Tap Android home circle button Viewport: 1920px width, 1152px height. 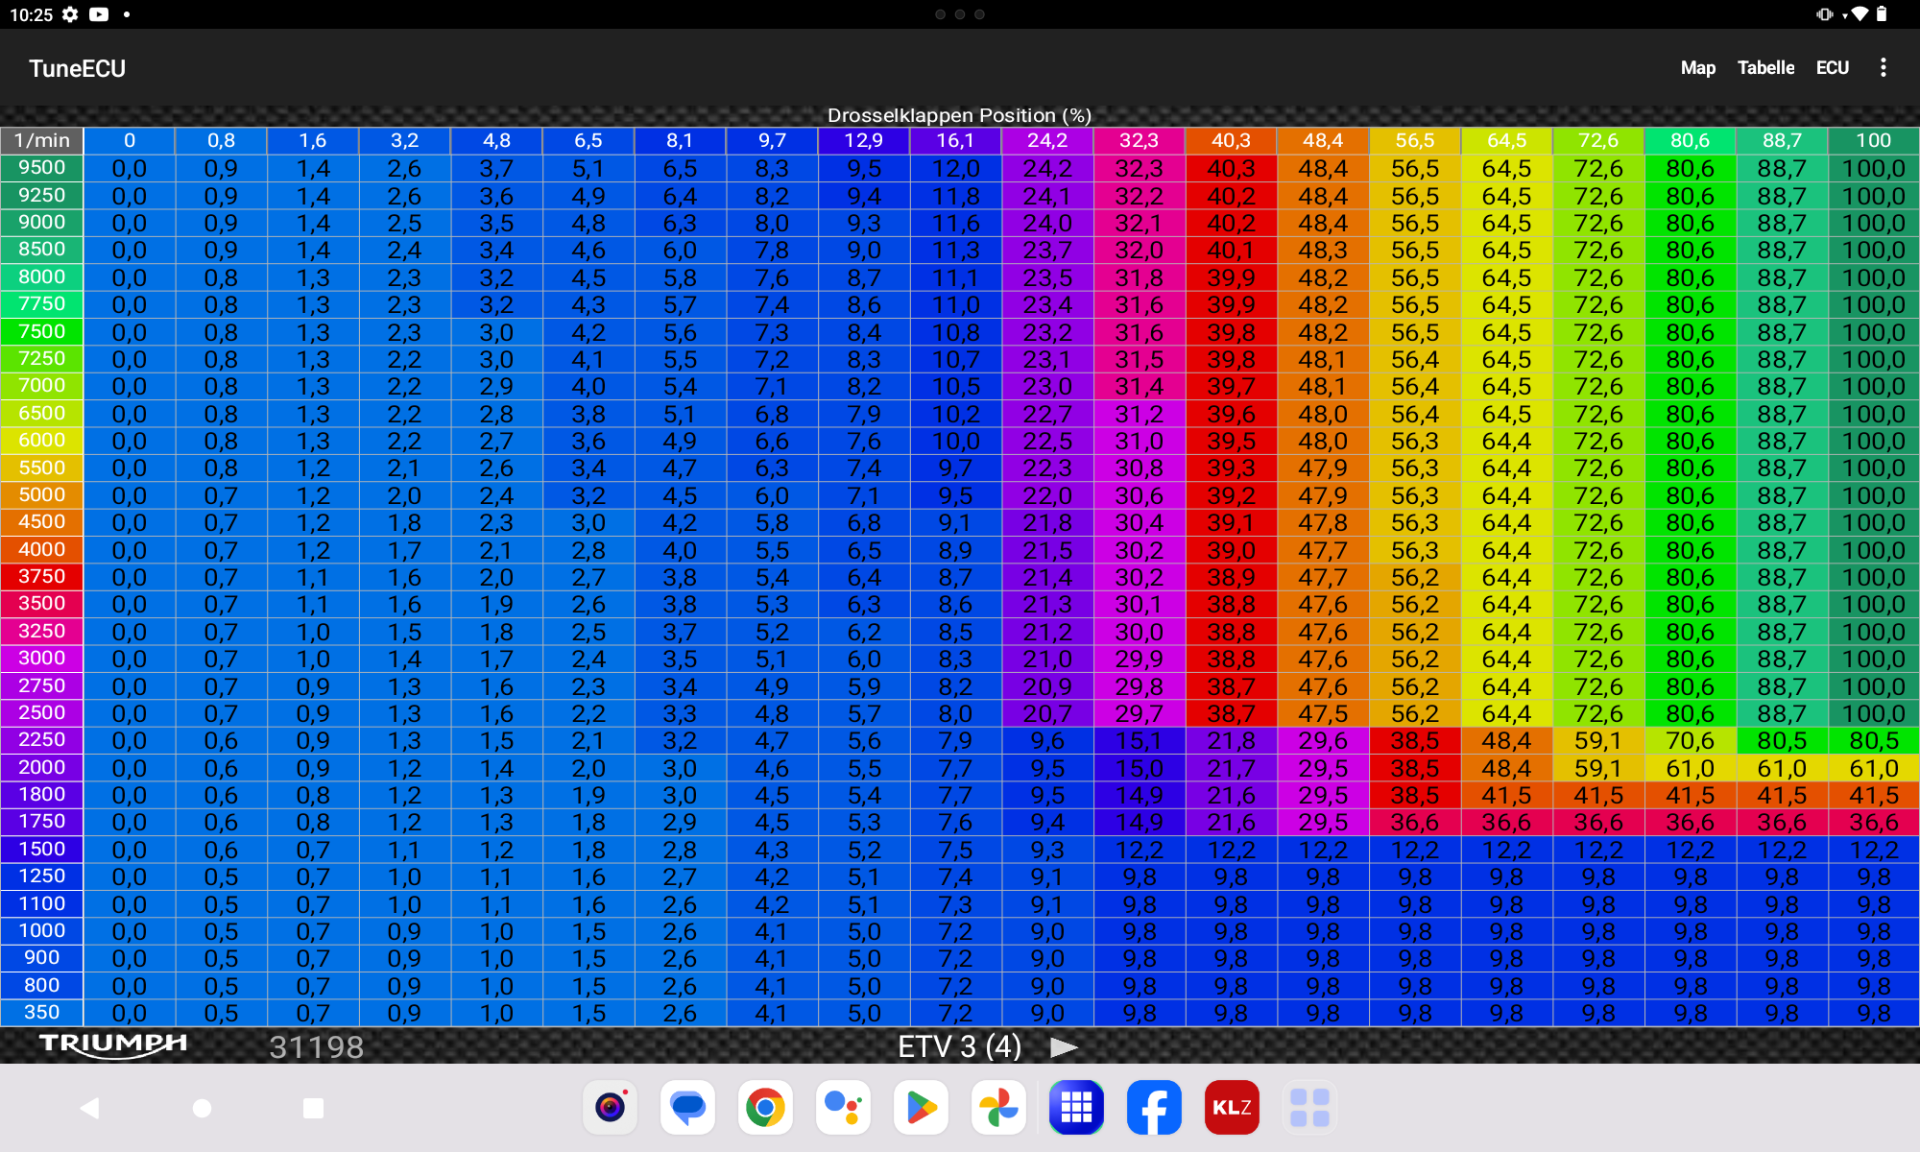[202, 1108]
